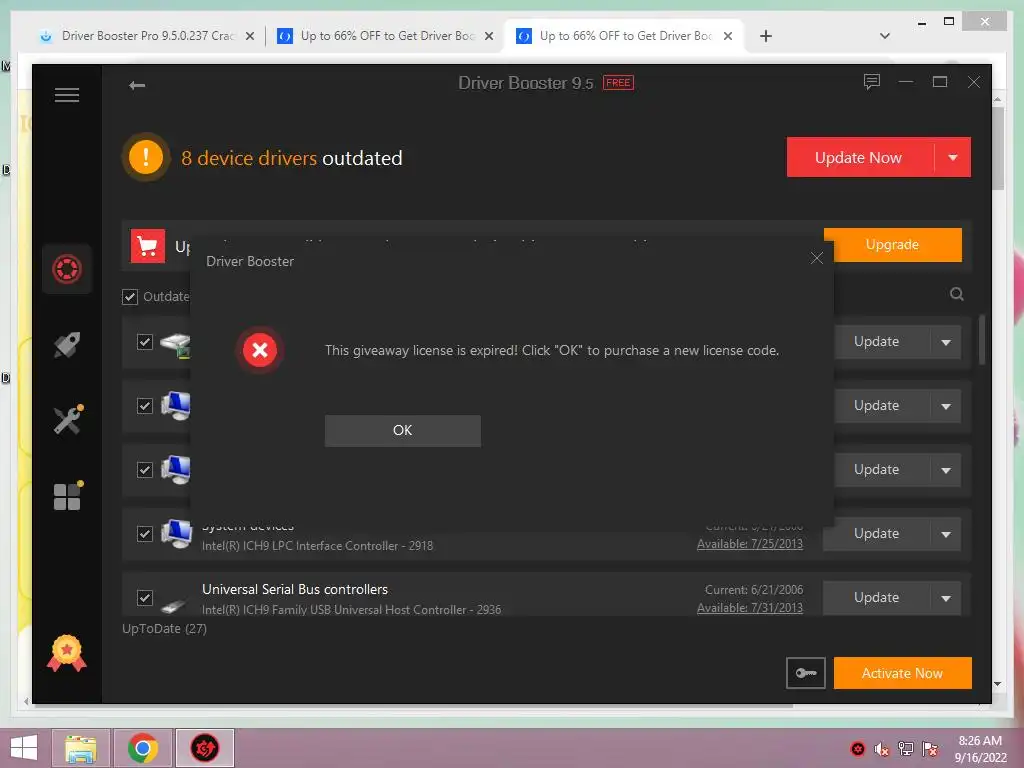
Task: Expand the second row Update dropdown arrow
Action: click(x=946, y=406)
